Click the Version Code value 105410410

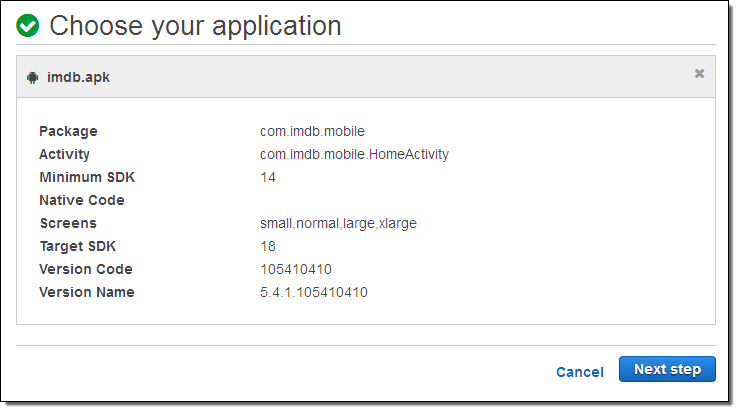coord(296,269)
